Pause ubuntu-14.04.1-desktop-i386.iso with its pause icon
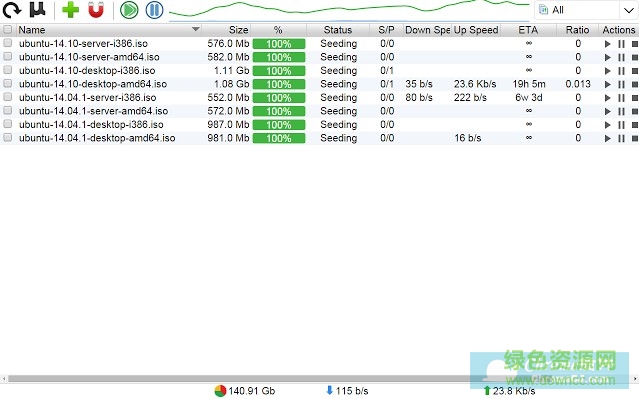Image resolution: width=639 pixels, height=399 pixels. click(621, 125)
